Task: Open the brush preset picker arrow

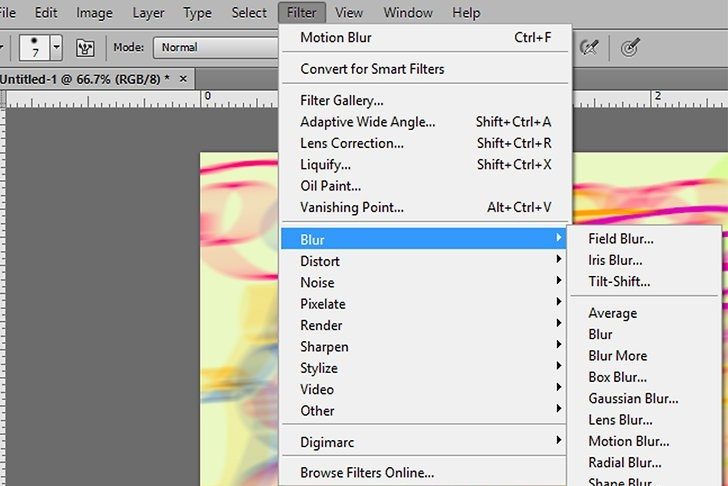Action: pyautogui.click(x=56, y=47)
